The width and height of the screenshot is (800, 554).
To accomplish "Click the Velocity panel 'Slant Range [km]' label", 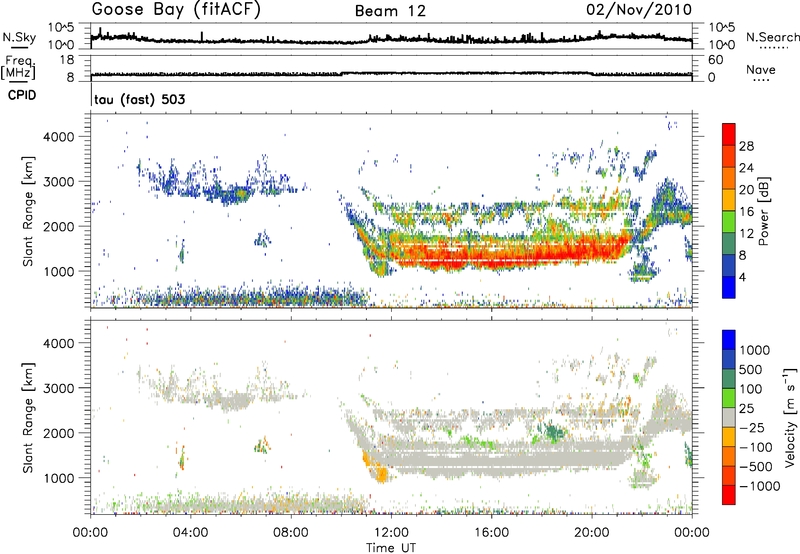I will (x=28, y=417).
